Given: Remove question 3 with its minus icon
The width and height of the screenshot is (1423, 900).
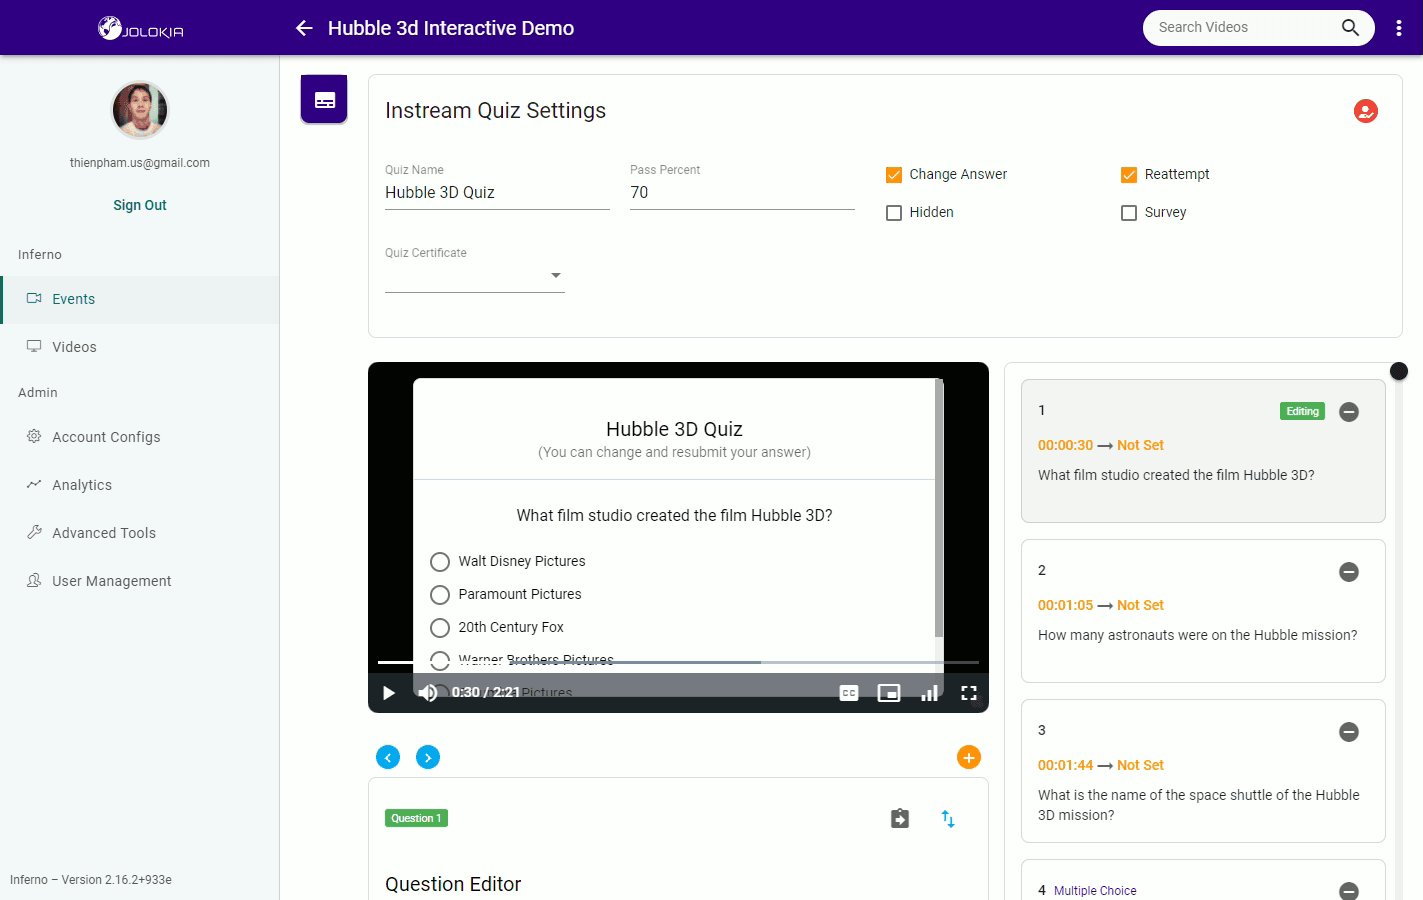Looking at the screenshot, I should point(1348,732).
